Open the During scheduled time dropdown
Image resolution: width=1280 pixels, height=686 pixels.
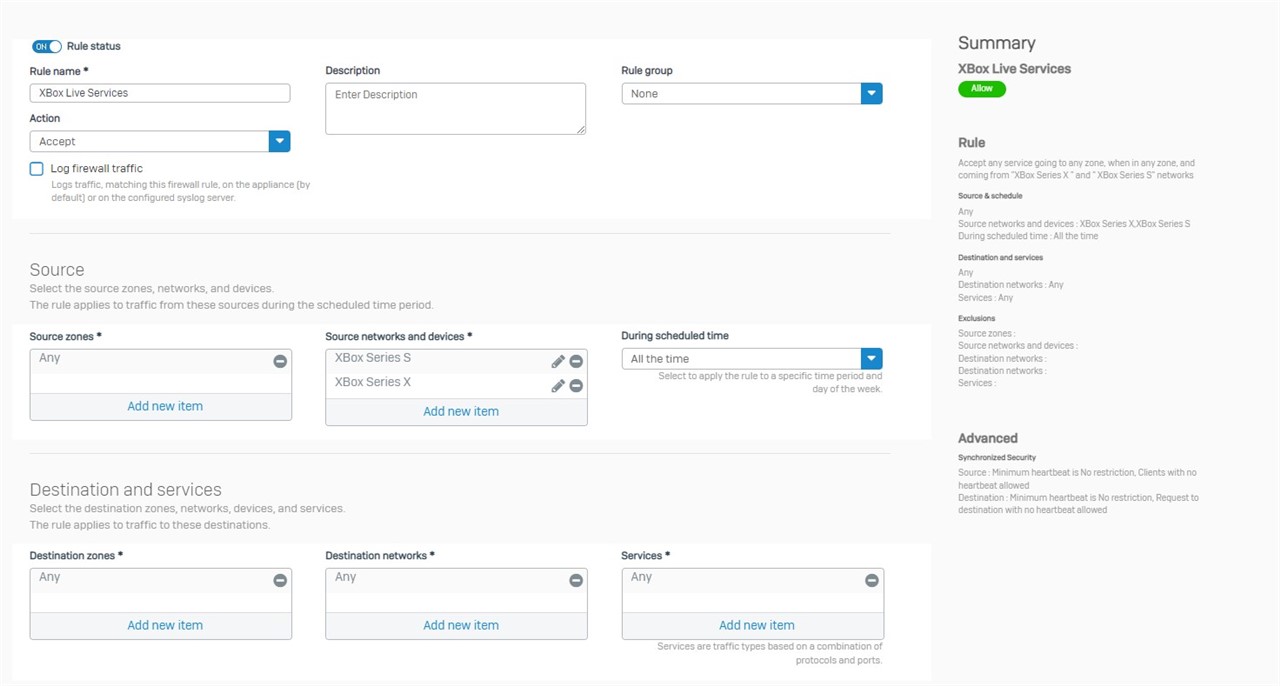[x=751, y=358]
